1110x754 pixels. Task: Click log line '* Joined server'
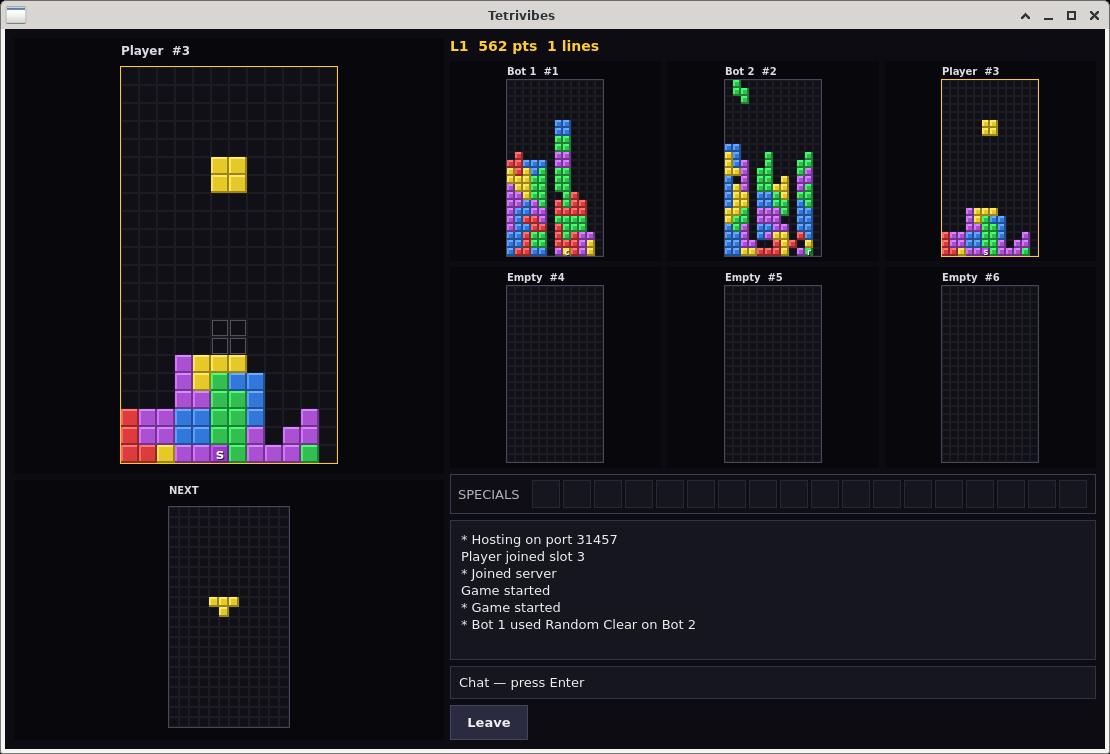pos(508,573)
